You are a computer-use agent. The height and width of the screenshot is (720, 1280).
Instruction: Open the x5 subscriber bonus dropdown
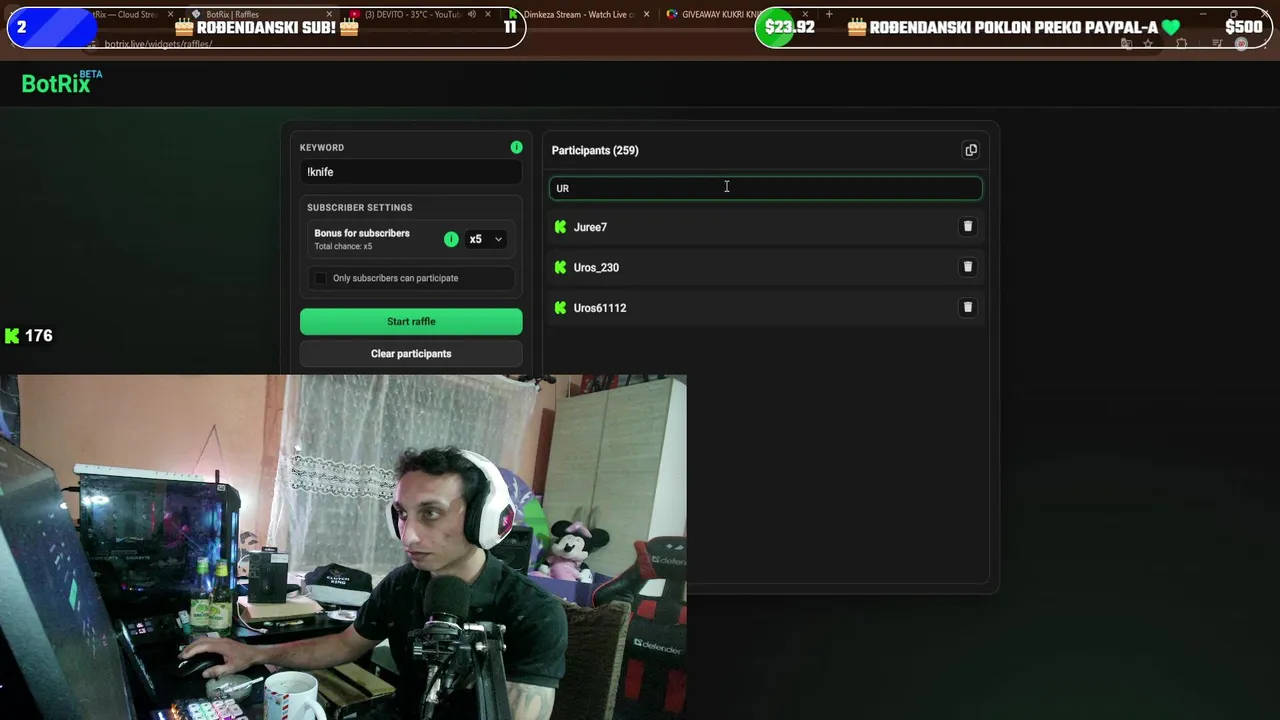pyautogui.click(x=486, y=239)
